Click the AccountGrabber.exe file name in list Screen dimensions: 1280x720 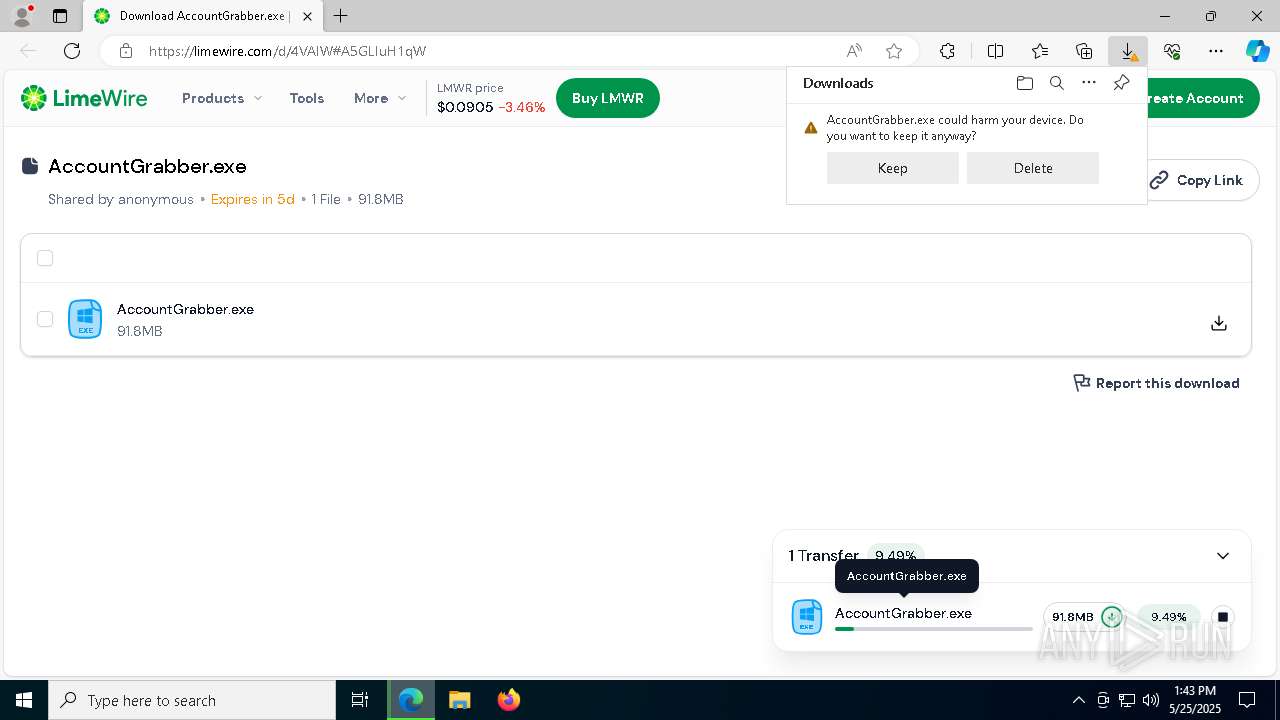pos(185,309)
